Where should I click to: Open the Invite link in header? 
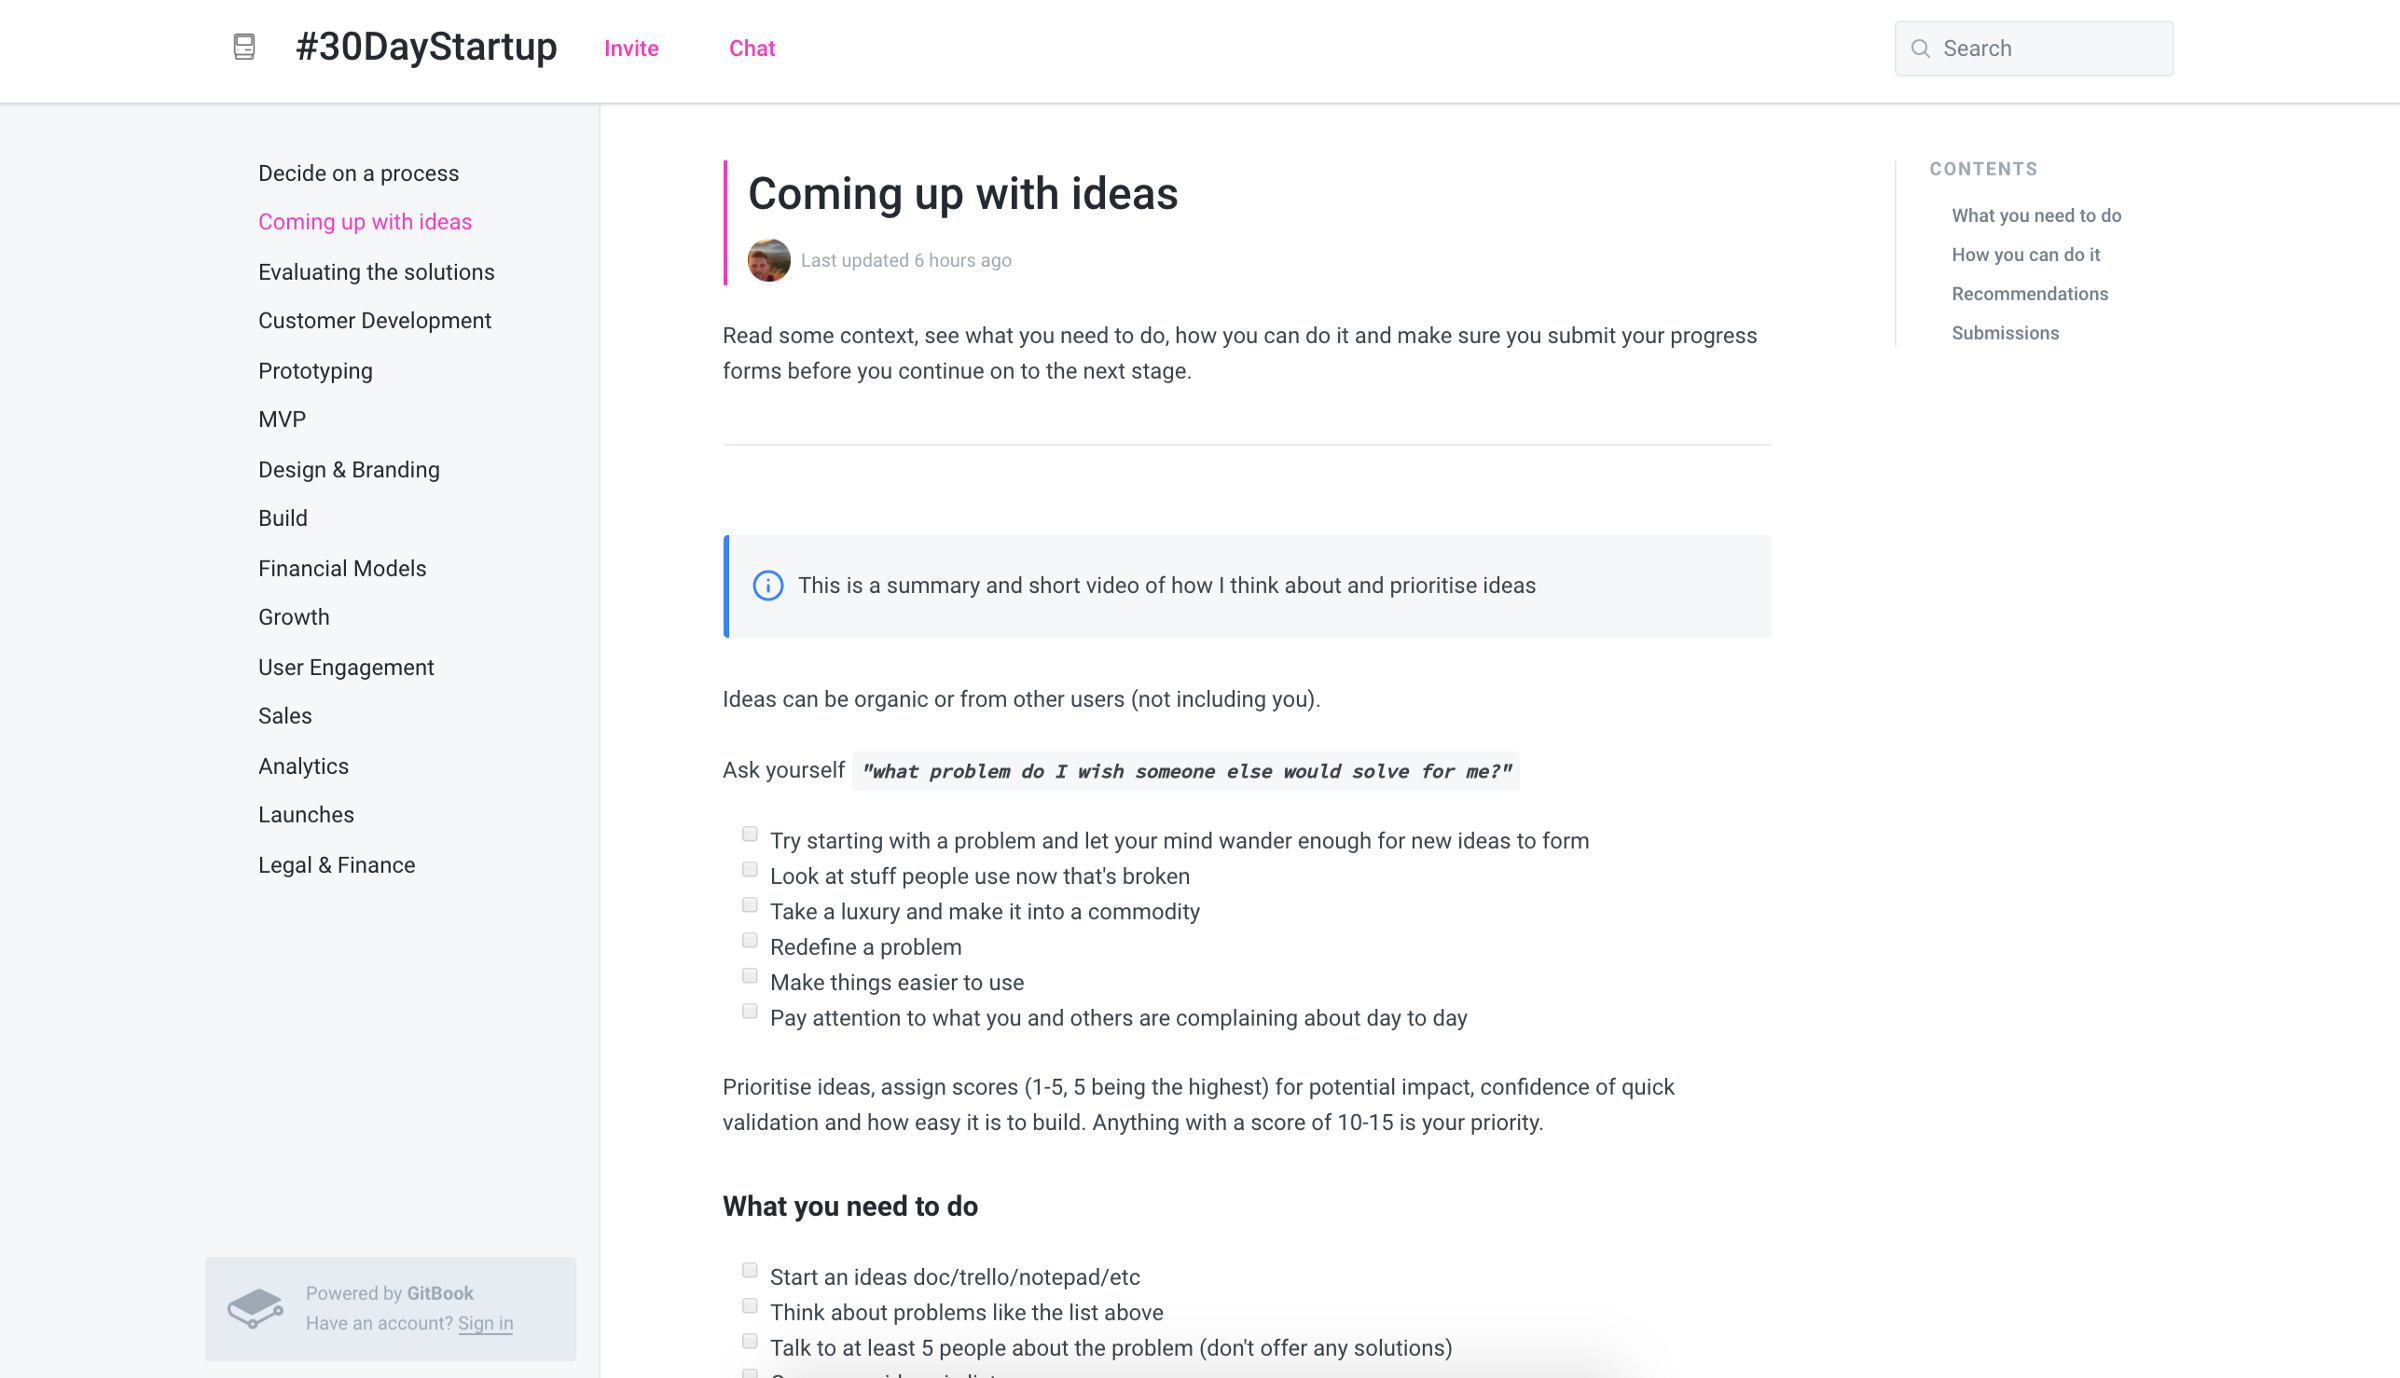coord(631,48)
